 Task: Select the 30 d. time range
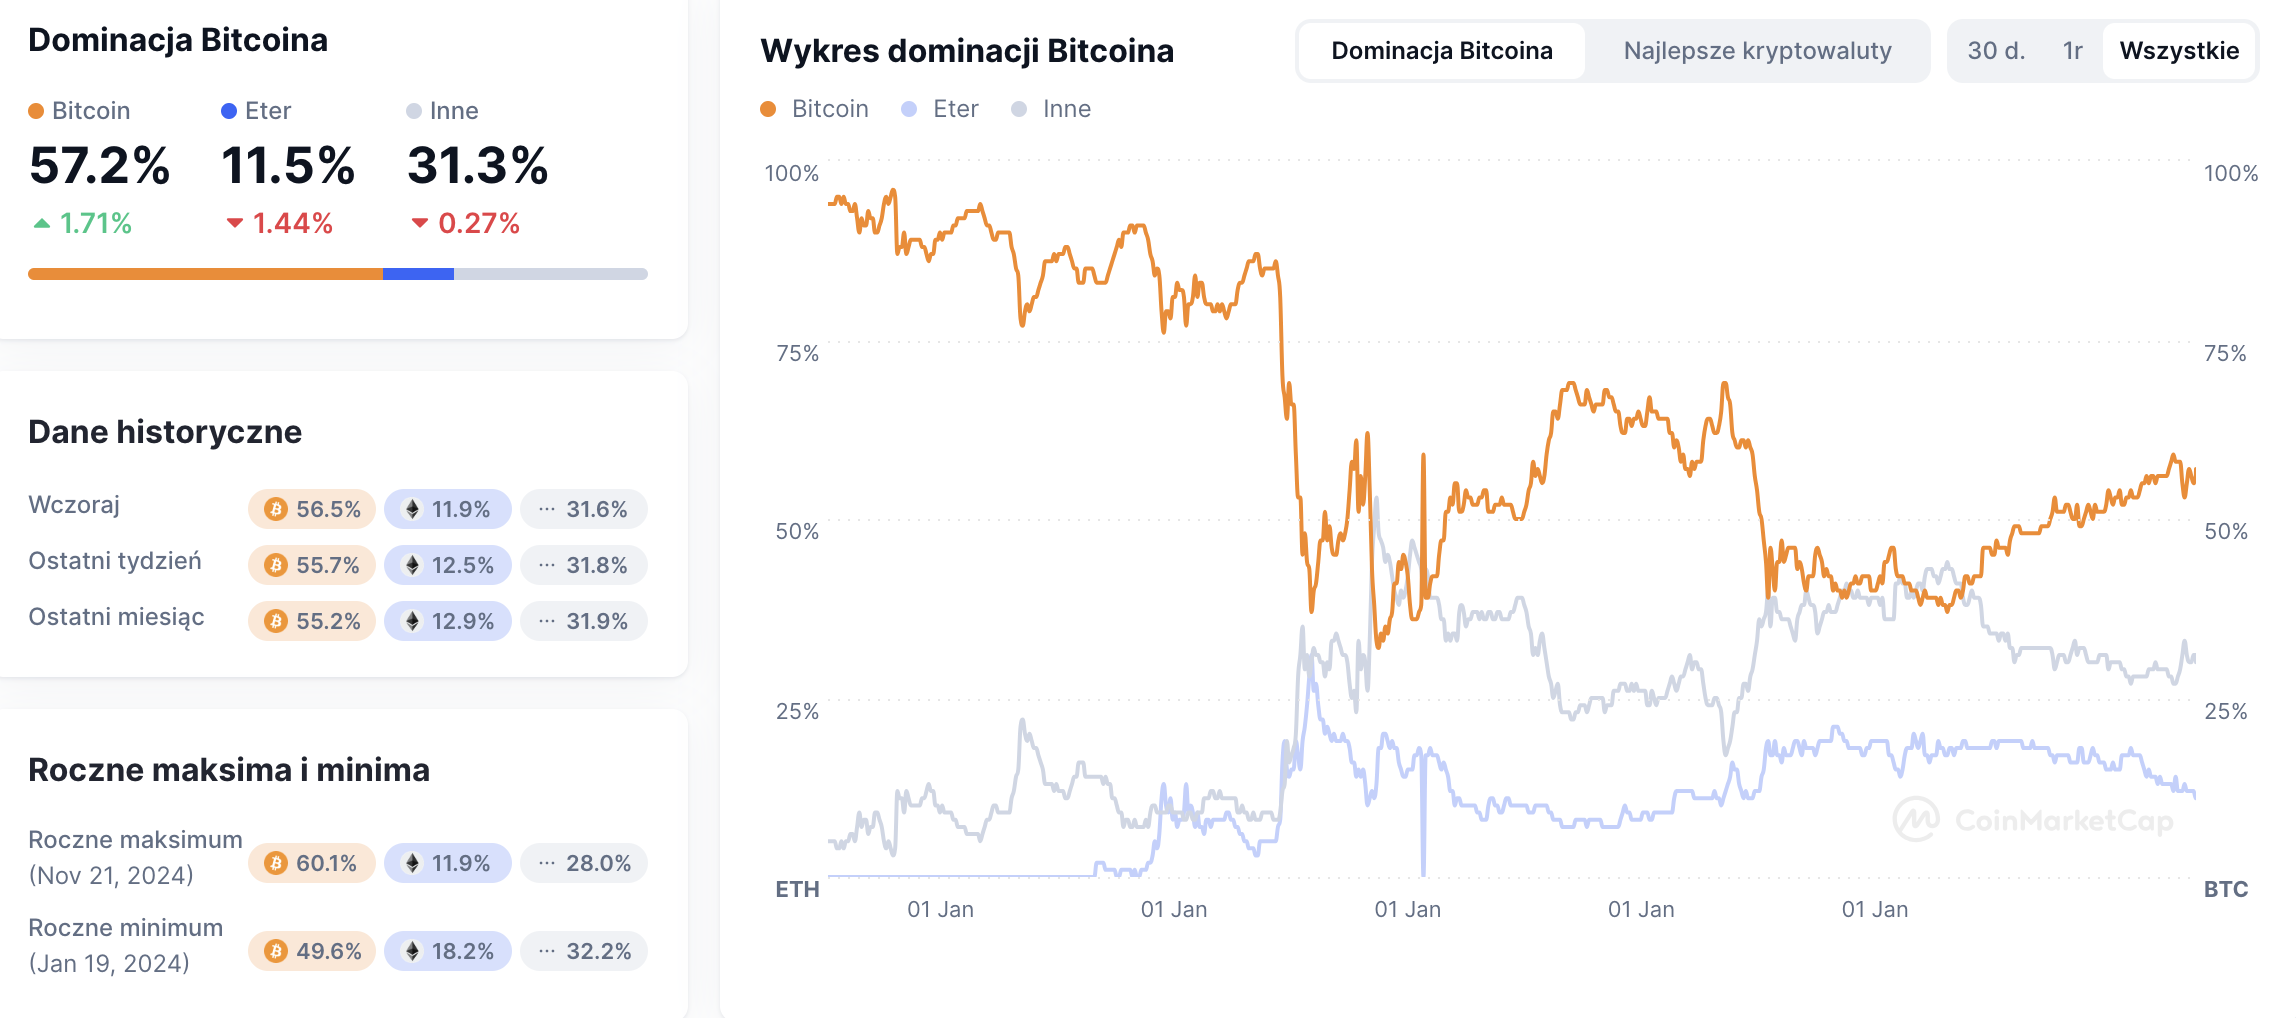(x=1996, y=51)
